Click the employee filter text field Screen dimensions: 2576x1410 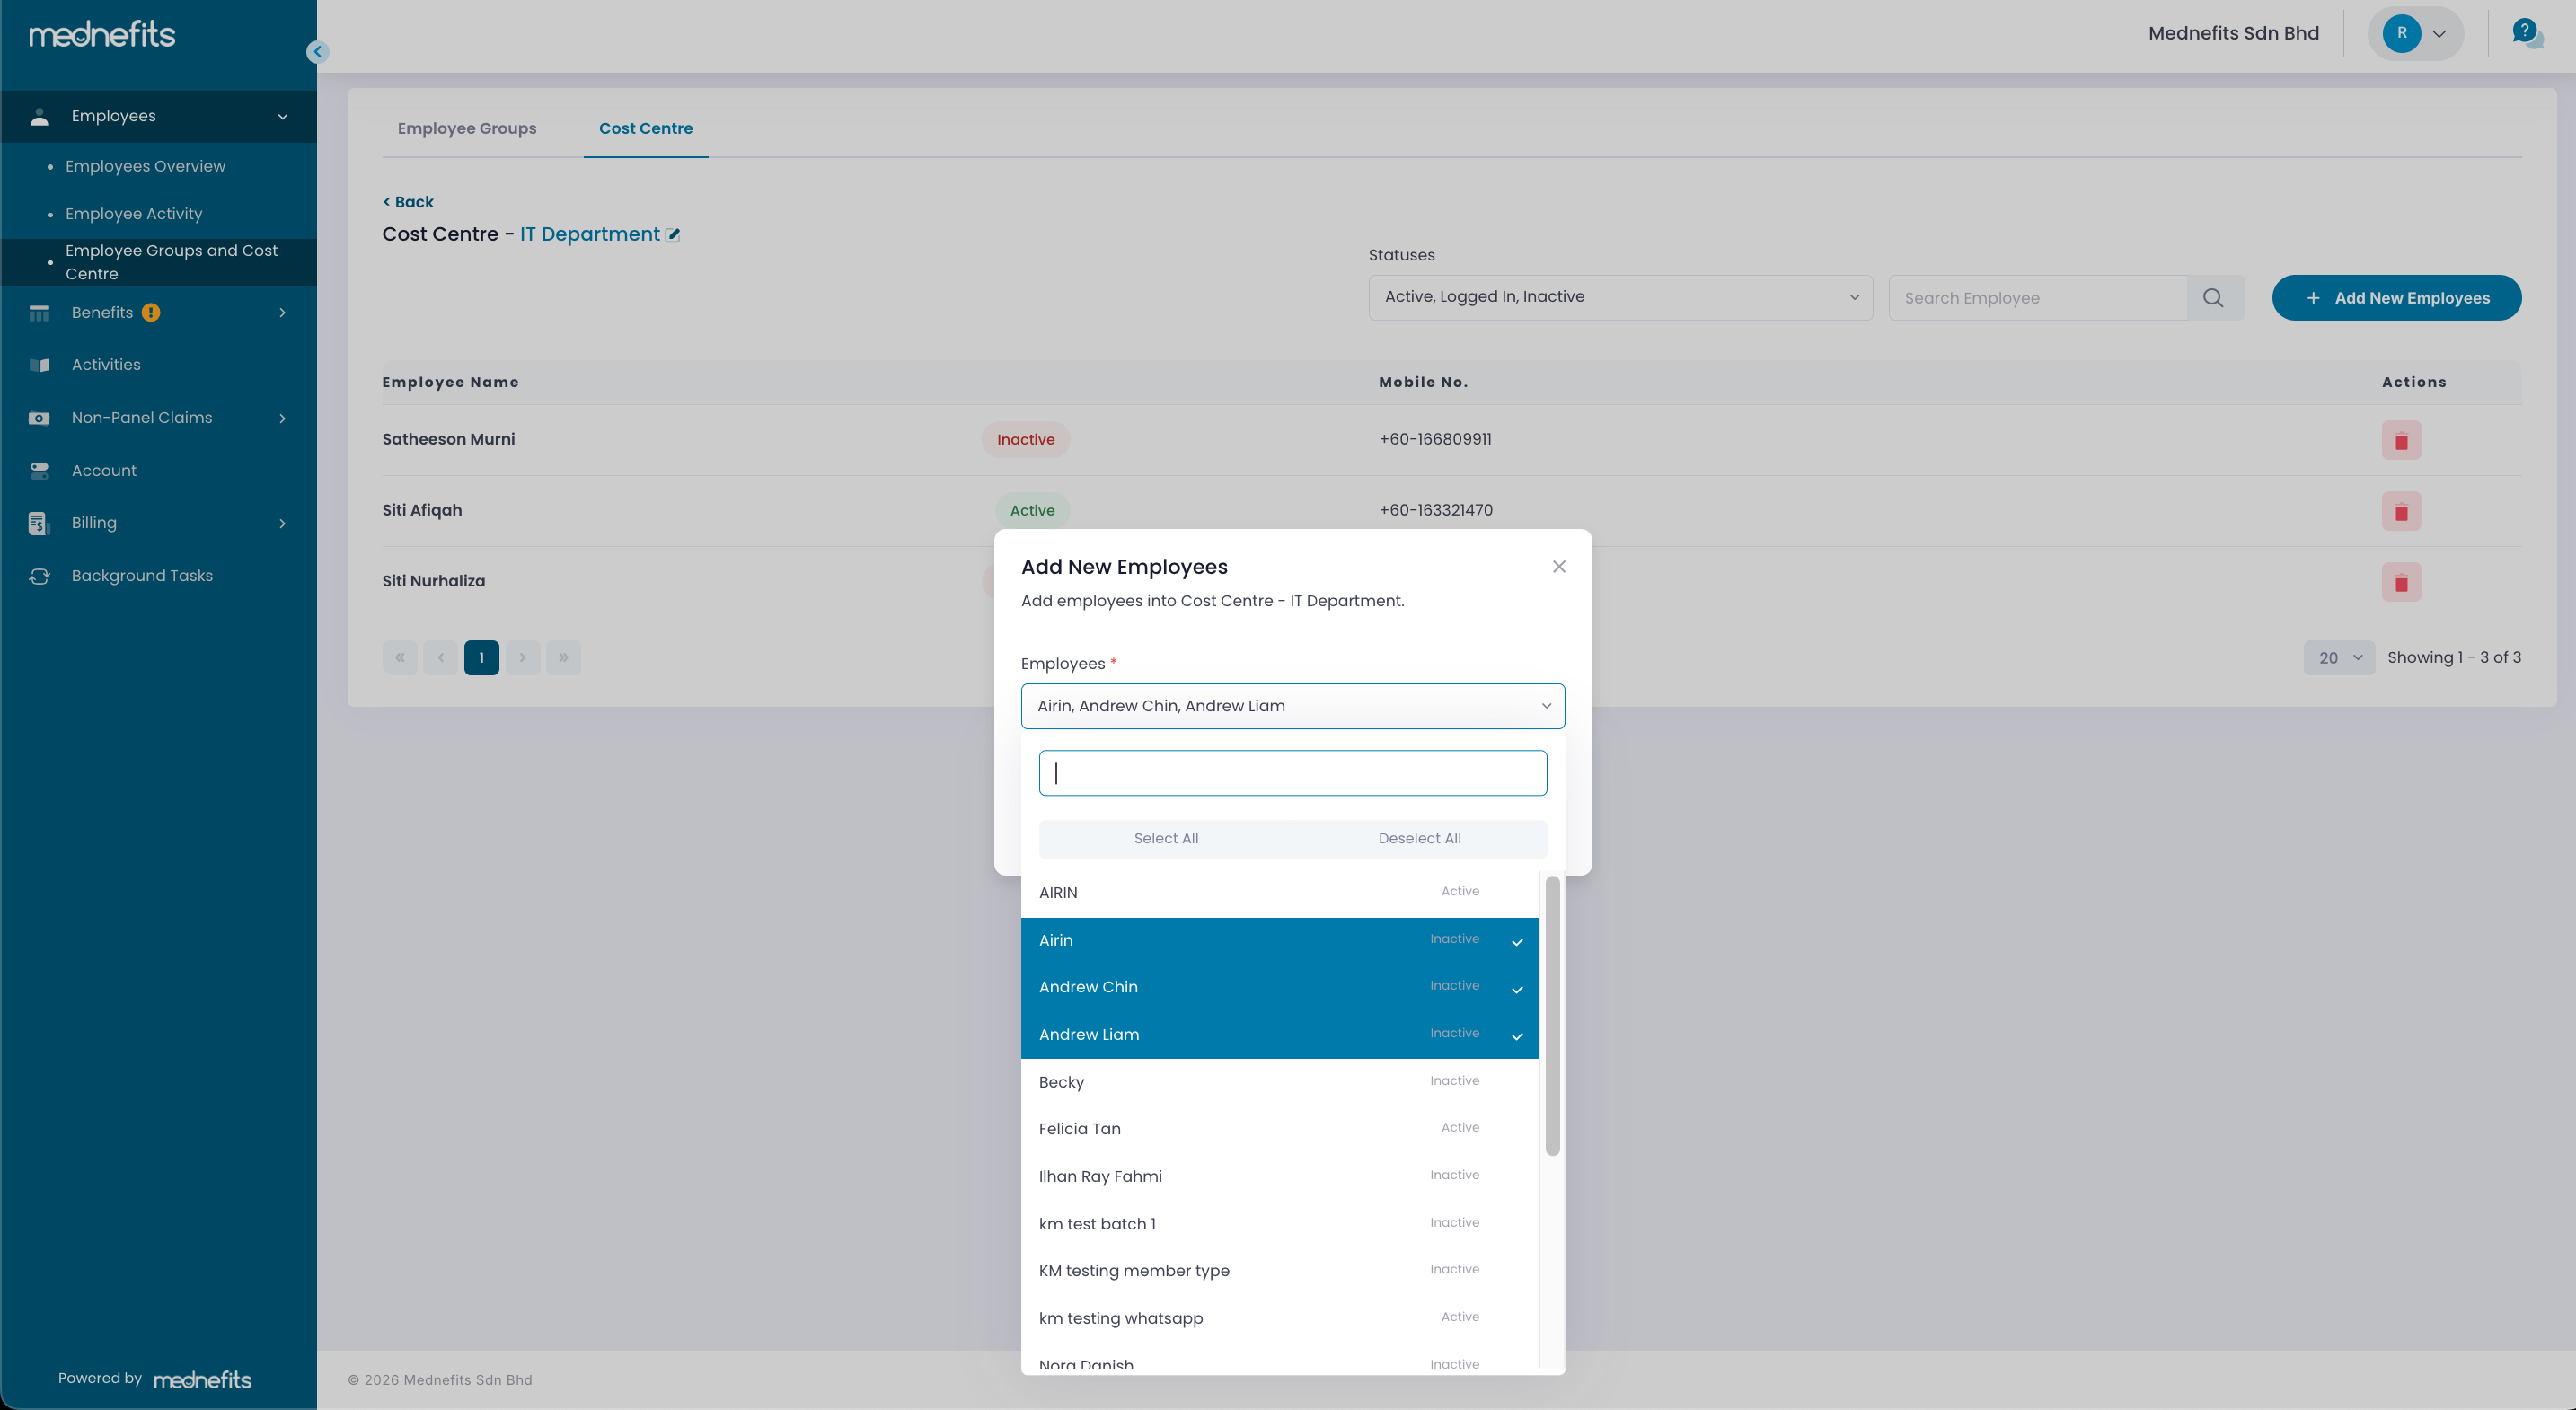(x=1292, y=773)
